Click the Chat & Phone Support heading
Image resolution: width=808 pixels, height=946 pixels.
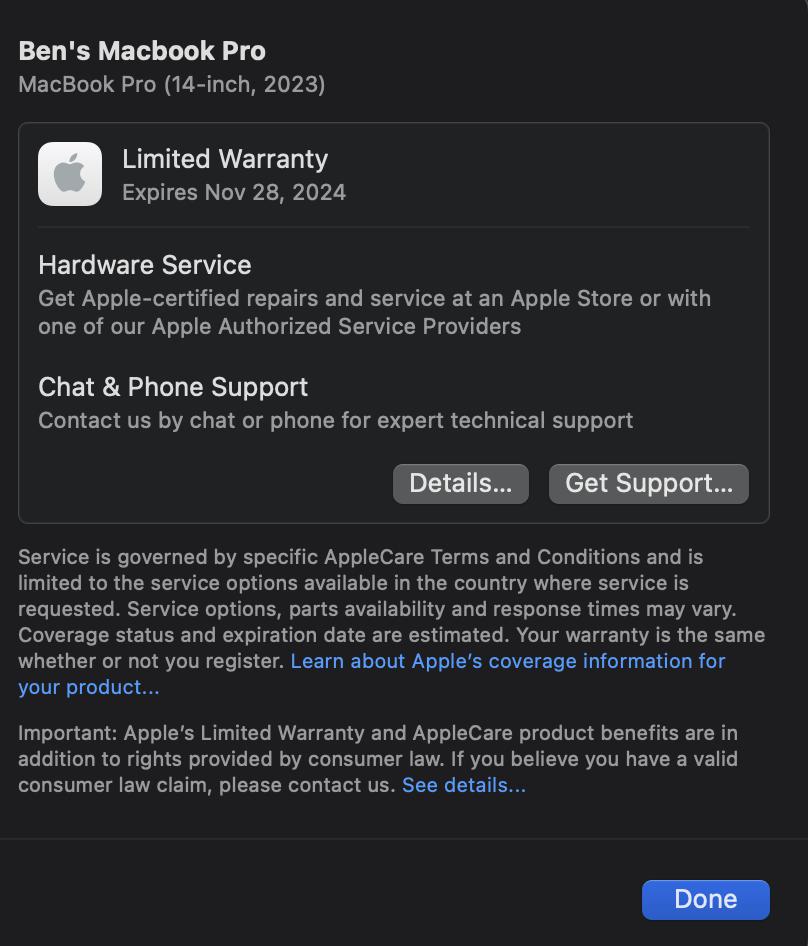(x=173, y=387)
